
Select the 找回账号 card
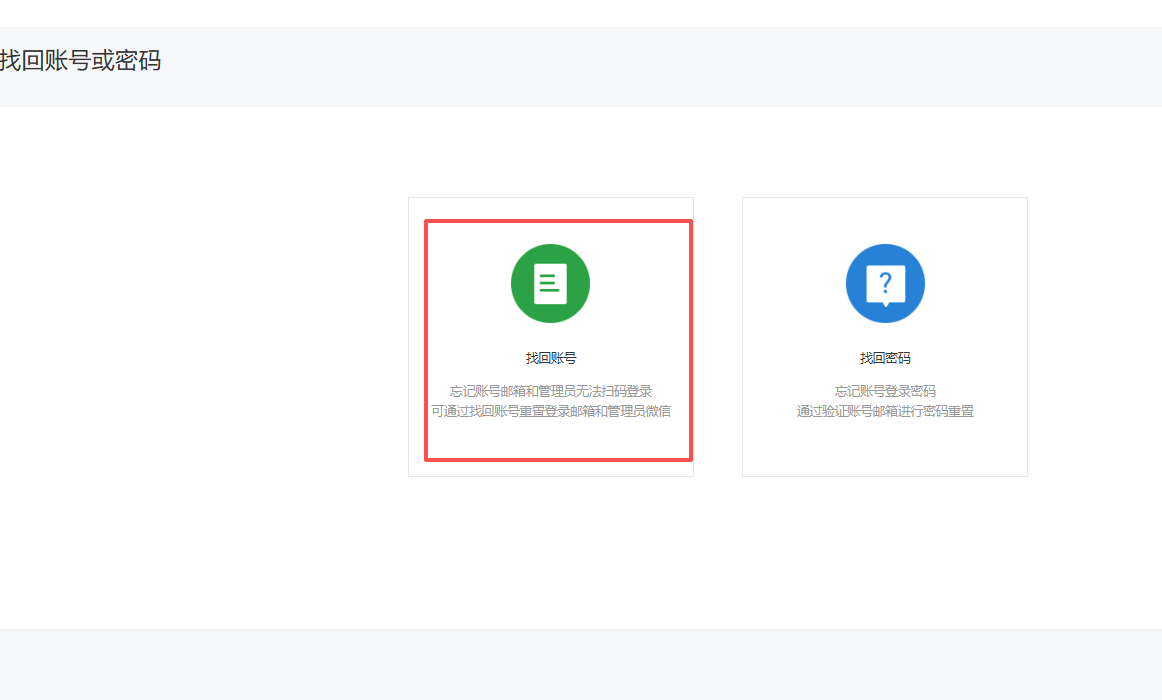pos(550,337)
